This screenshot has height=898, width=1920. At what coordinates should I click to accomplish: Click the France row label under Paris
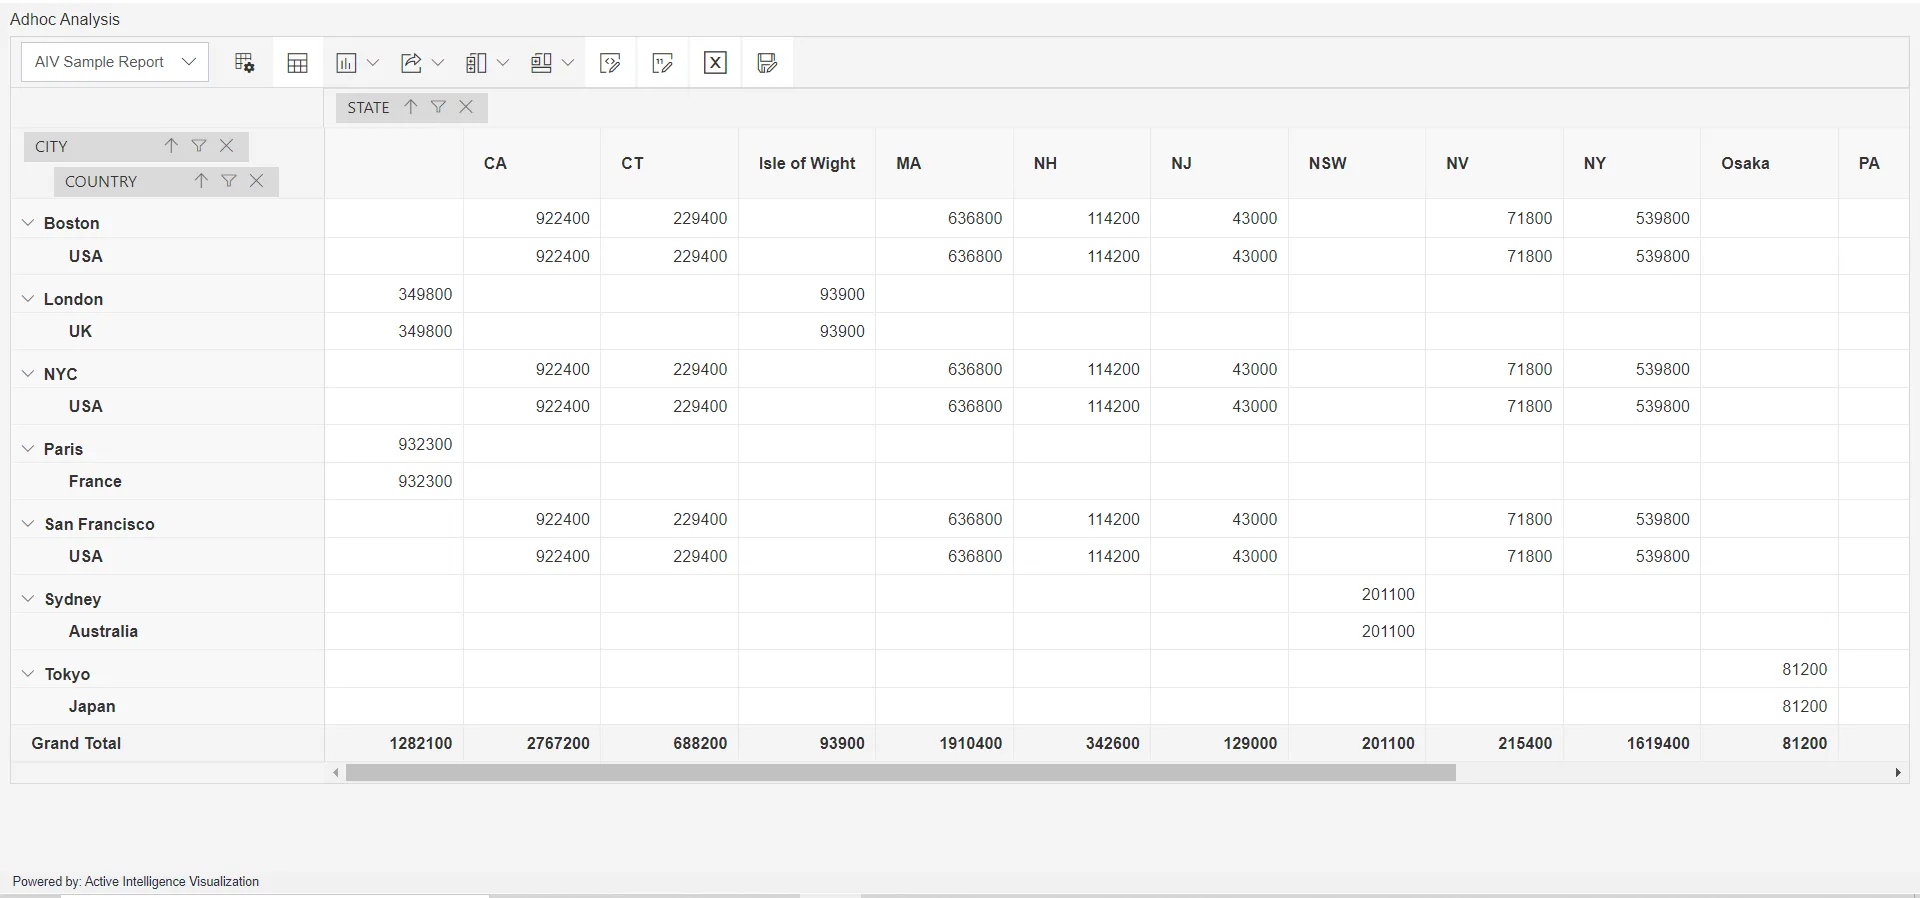pos(95,481)
